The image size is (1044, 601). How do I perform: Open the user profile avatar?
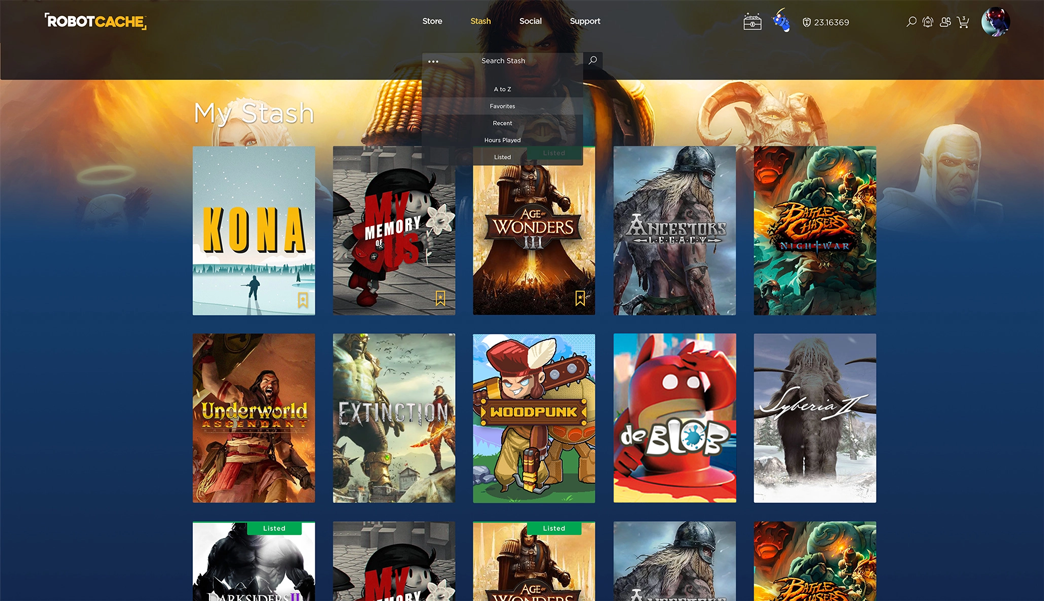pos(995,22)
